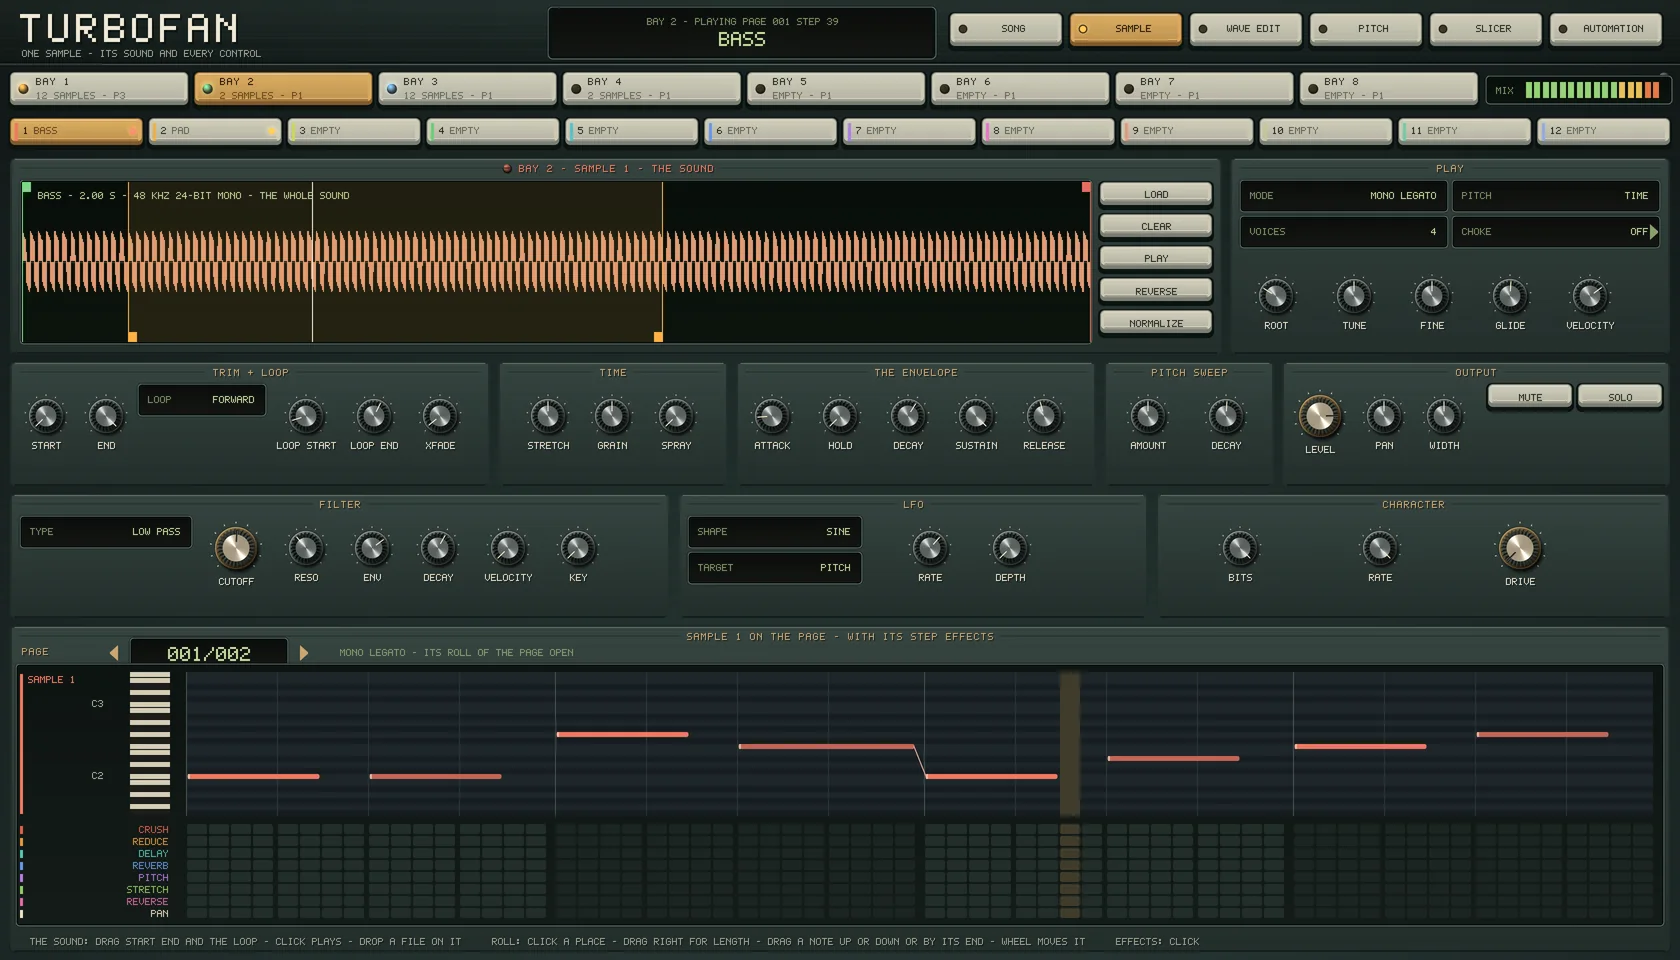The image size is (1680, 960).
Task: Open the LFO SHAPE selector showing Sine
Action: tap(774, 532)
